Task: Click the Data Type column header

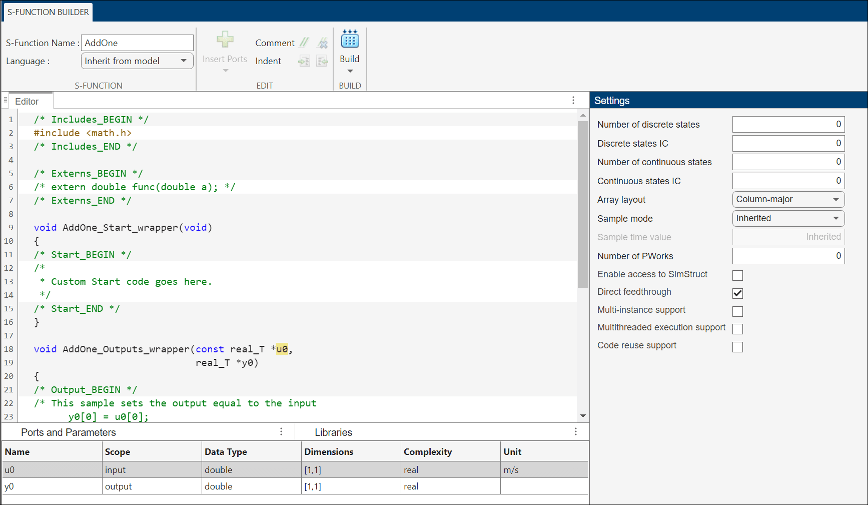Action: 251,452
